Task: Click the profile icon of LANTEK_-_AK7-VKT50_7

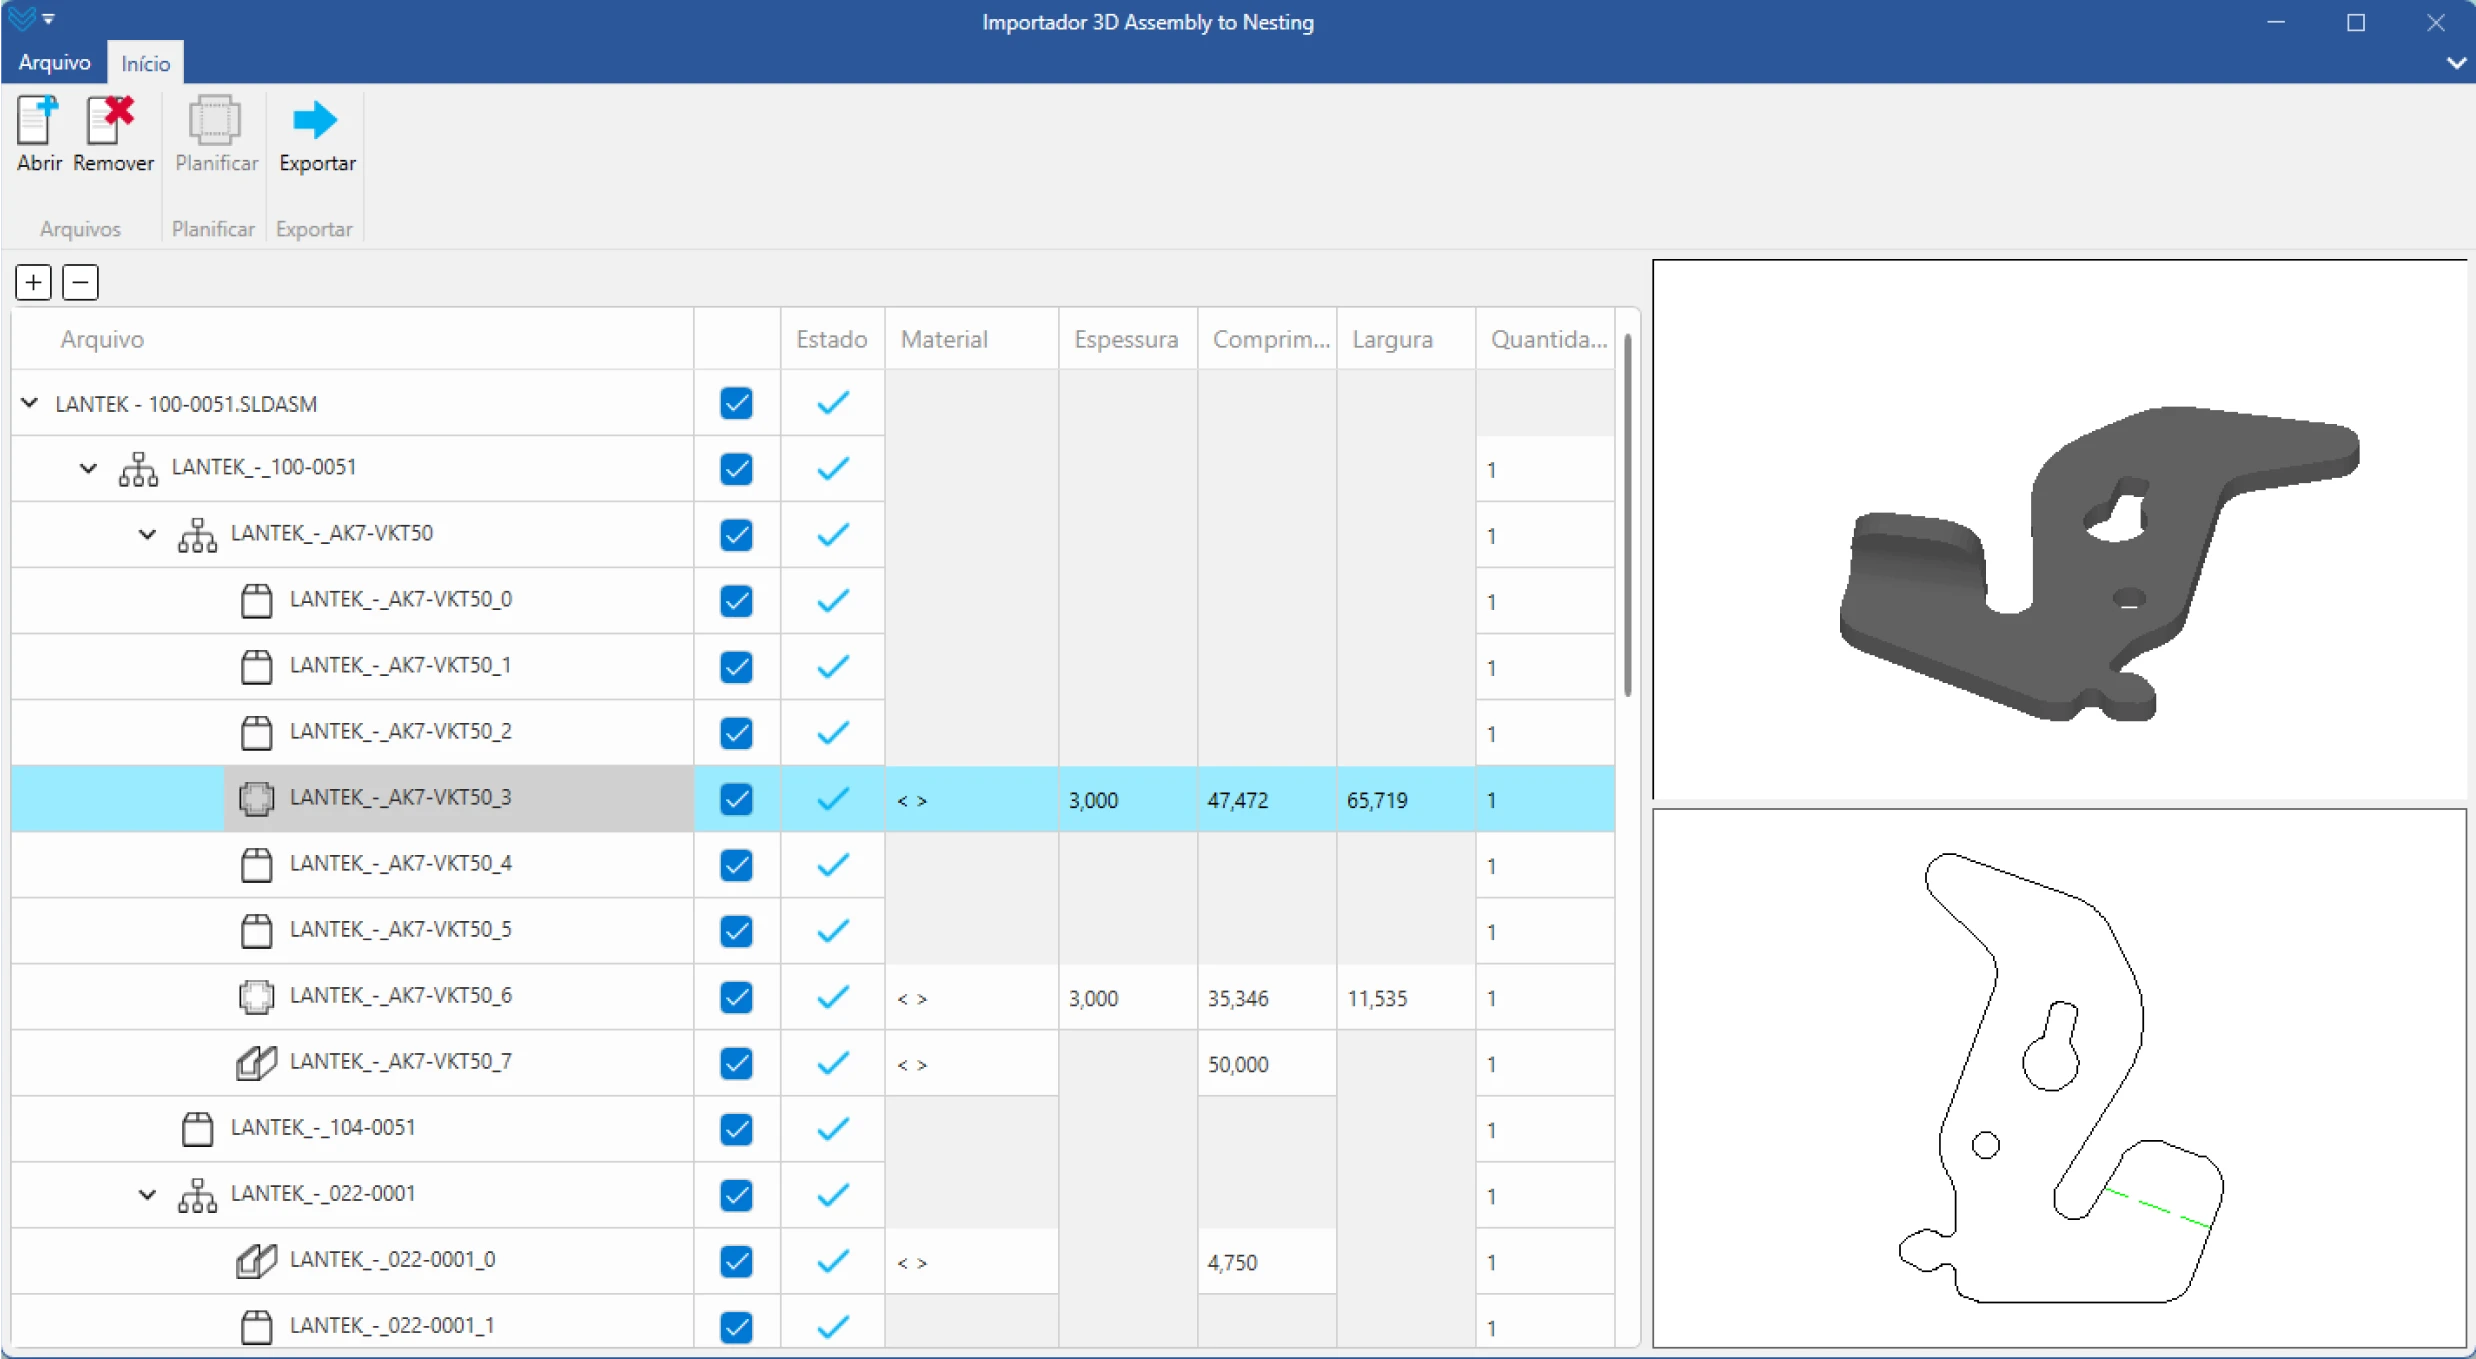Action: point(256,1062)
